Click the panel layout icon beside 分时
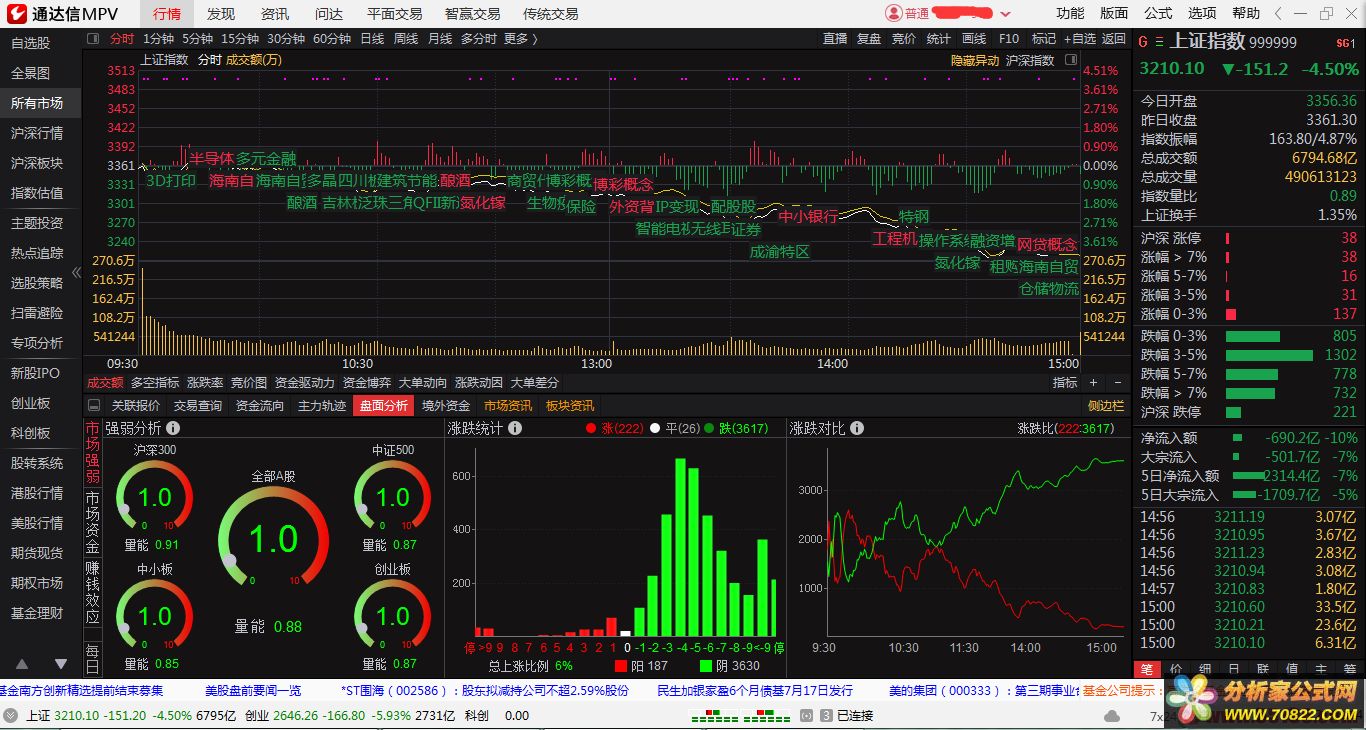This screenshot has height=730, width=1366. point(93,38)
